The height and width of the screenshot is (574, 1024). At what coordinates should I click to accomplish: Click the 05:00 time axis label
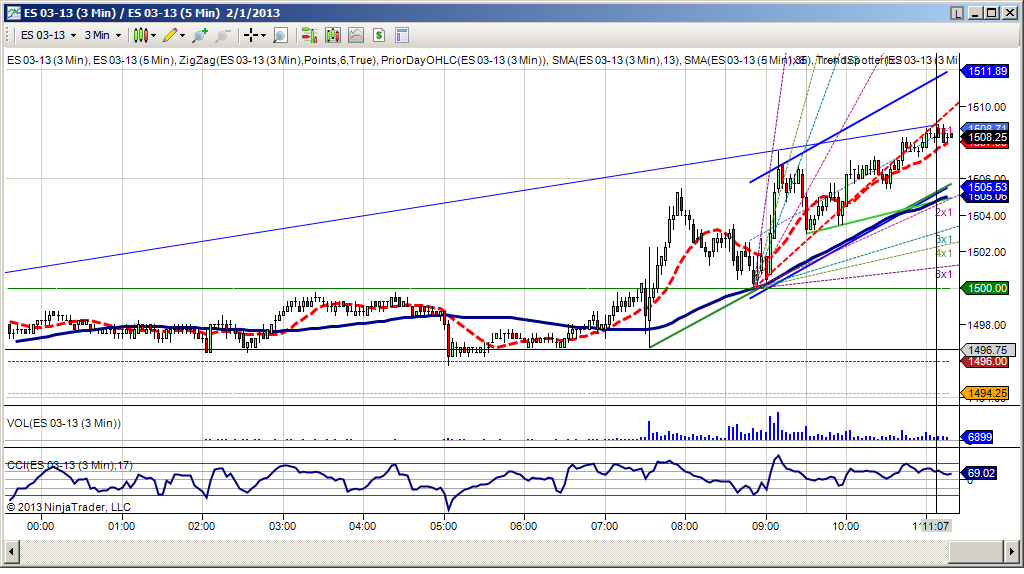click(443, 526)
